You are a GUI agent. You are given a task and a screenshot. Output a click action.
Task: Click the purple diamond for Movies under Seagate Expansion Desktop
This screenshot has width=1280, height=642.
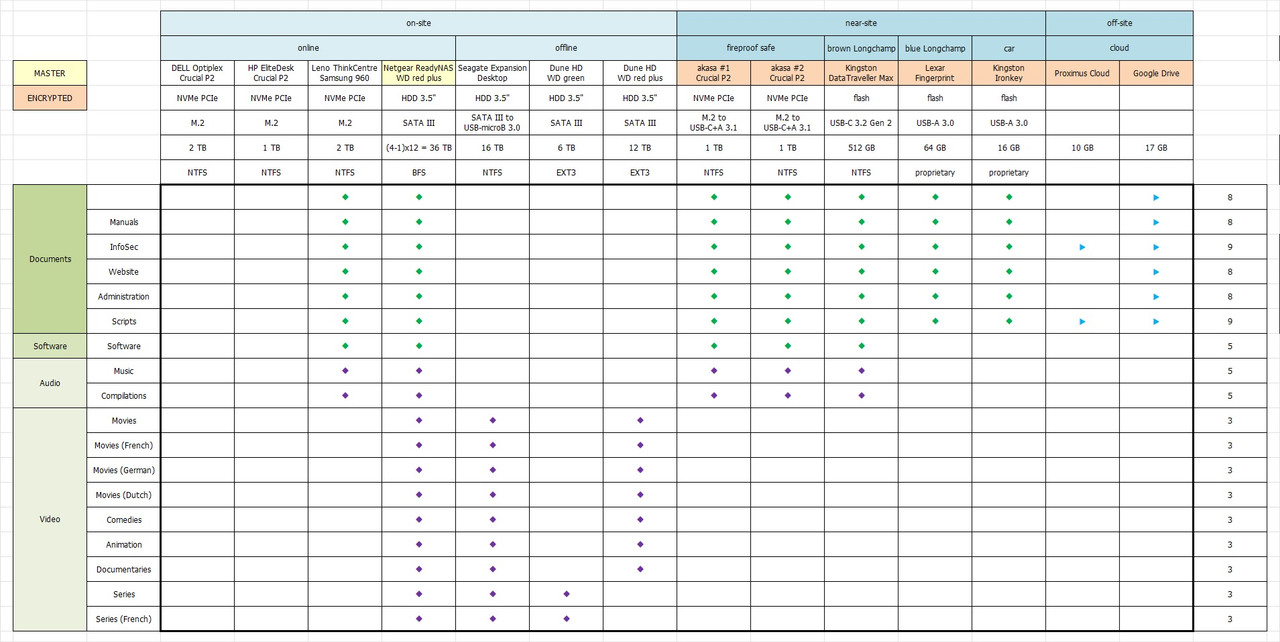(x=493, y=421)
